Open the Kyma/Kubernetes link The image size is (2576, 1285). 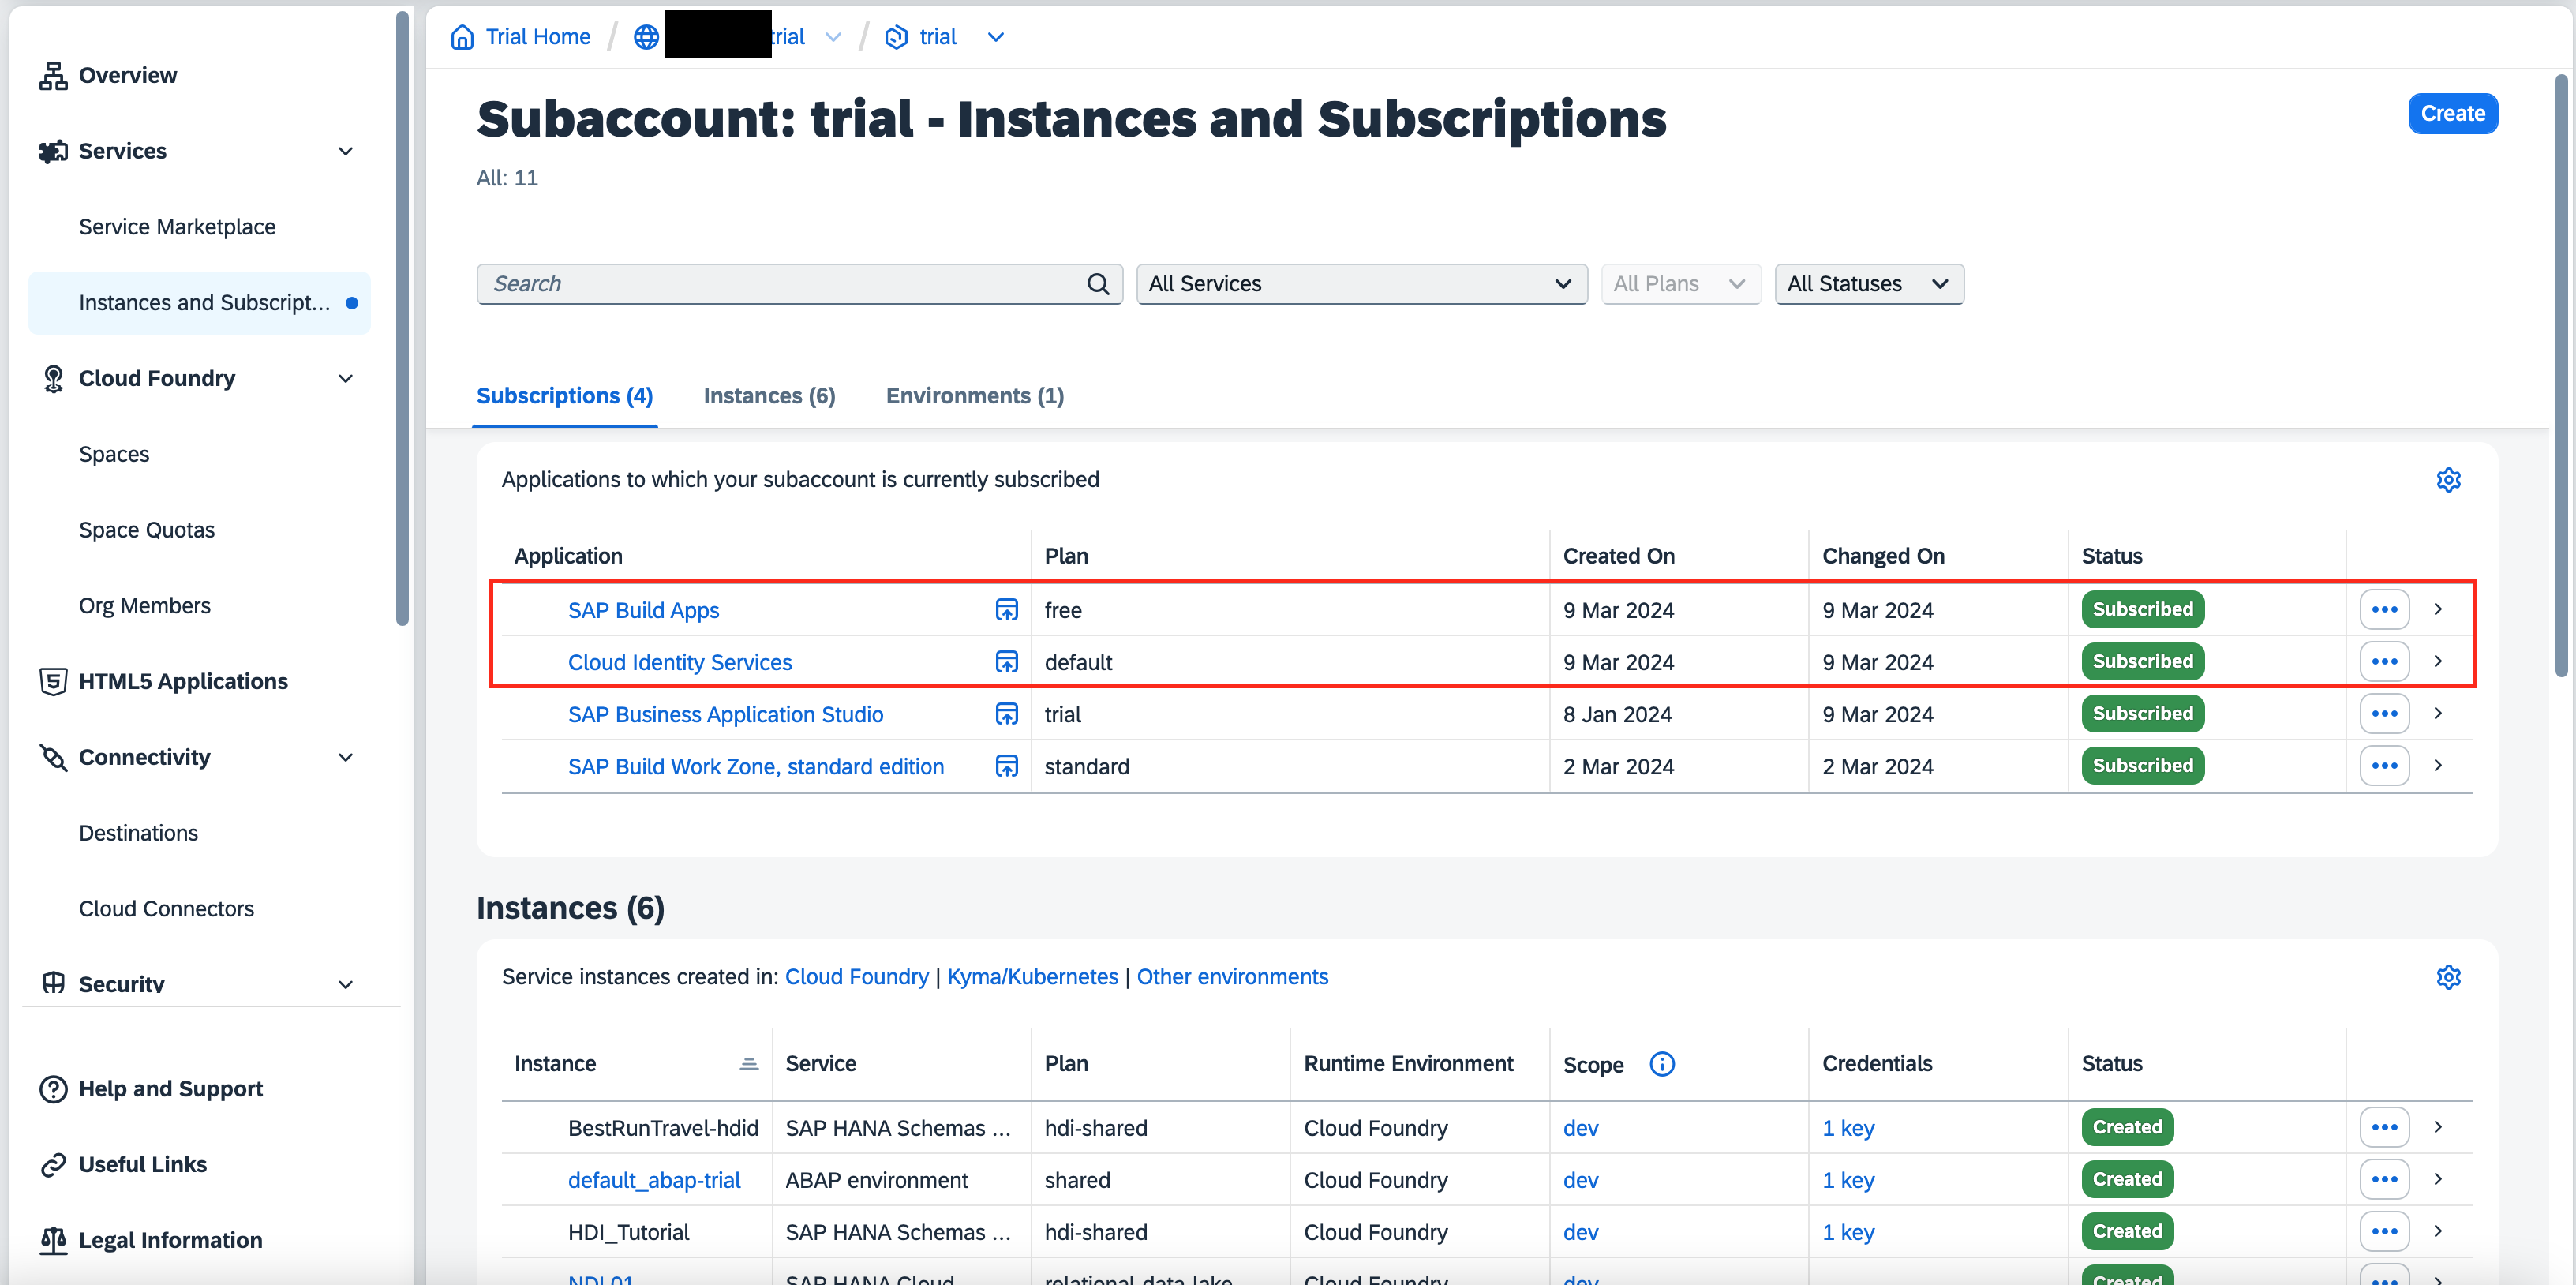click(x=1032, y=977)
